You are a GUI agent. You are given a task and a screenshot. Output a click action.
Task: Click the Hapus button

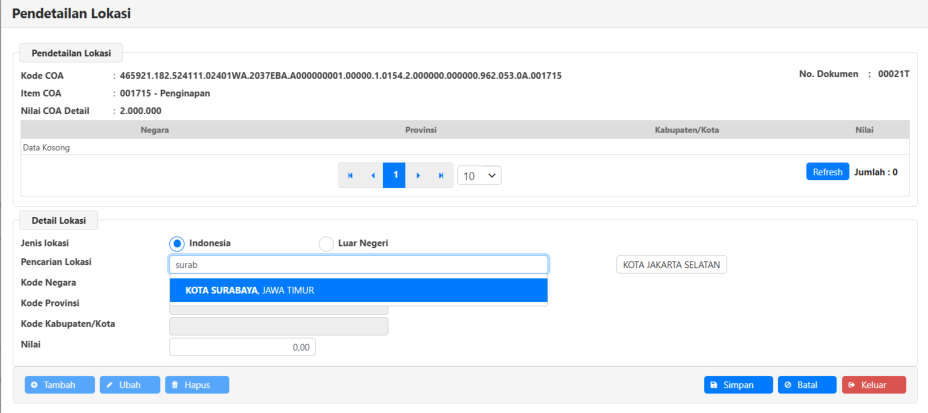click(x=197, y=385)
